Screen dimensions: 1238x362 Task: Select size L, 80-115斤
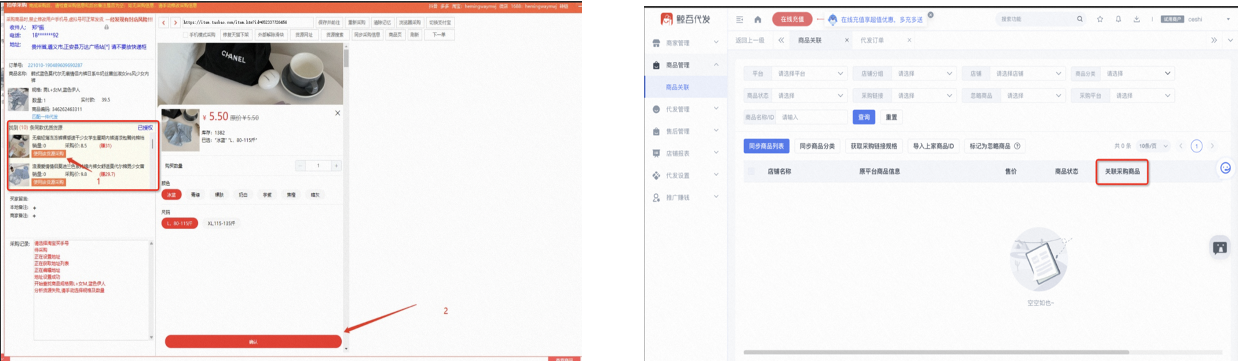(179, 222)
